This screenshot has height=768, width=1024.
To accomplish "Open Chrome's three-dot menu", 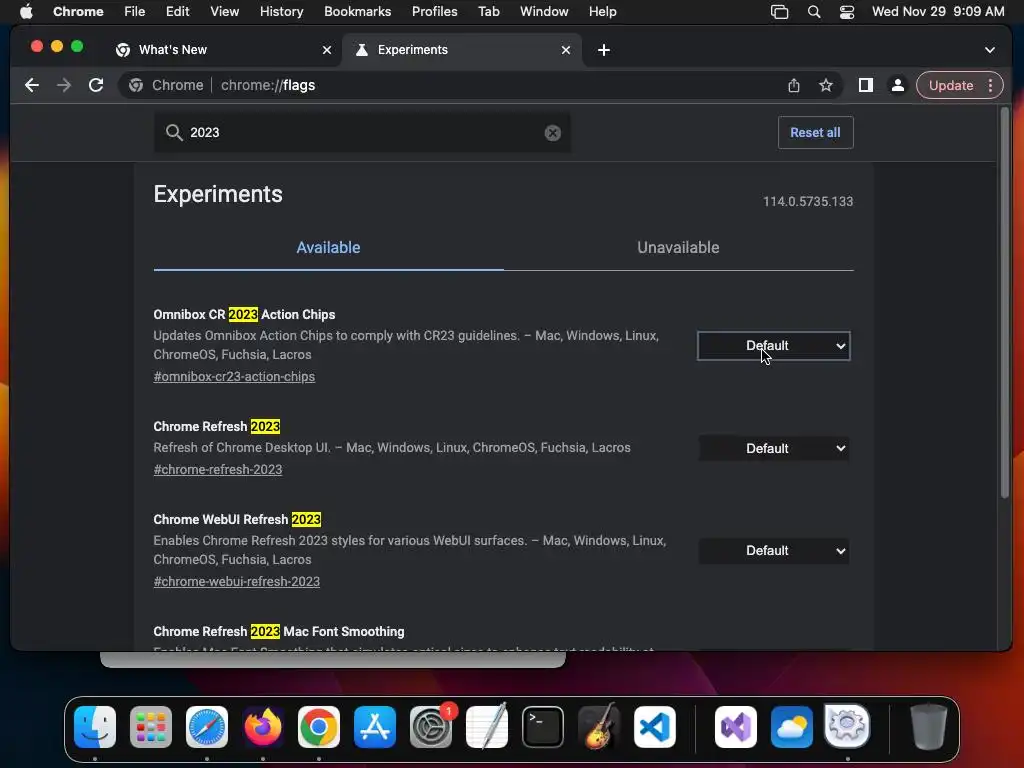I will click(x=990, y=86).
